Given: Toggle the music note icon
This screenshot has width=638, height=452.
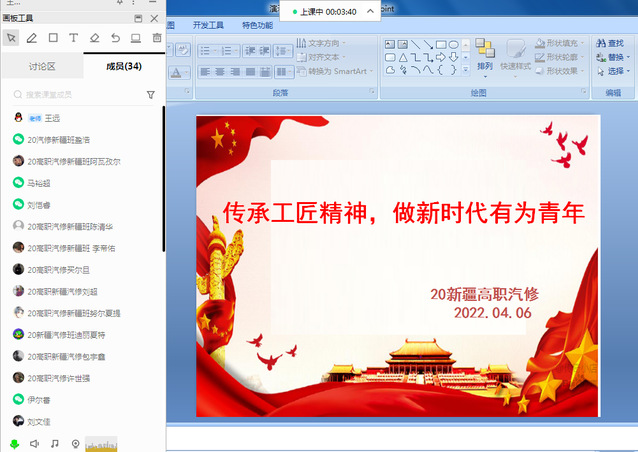Looking at the screenshot, I should pos(55,443).
